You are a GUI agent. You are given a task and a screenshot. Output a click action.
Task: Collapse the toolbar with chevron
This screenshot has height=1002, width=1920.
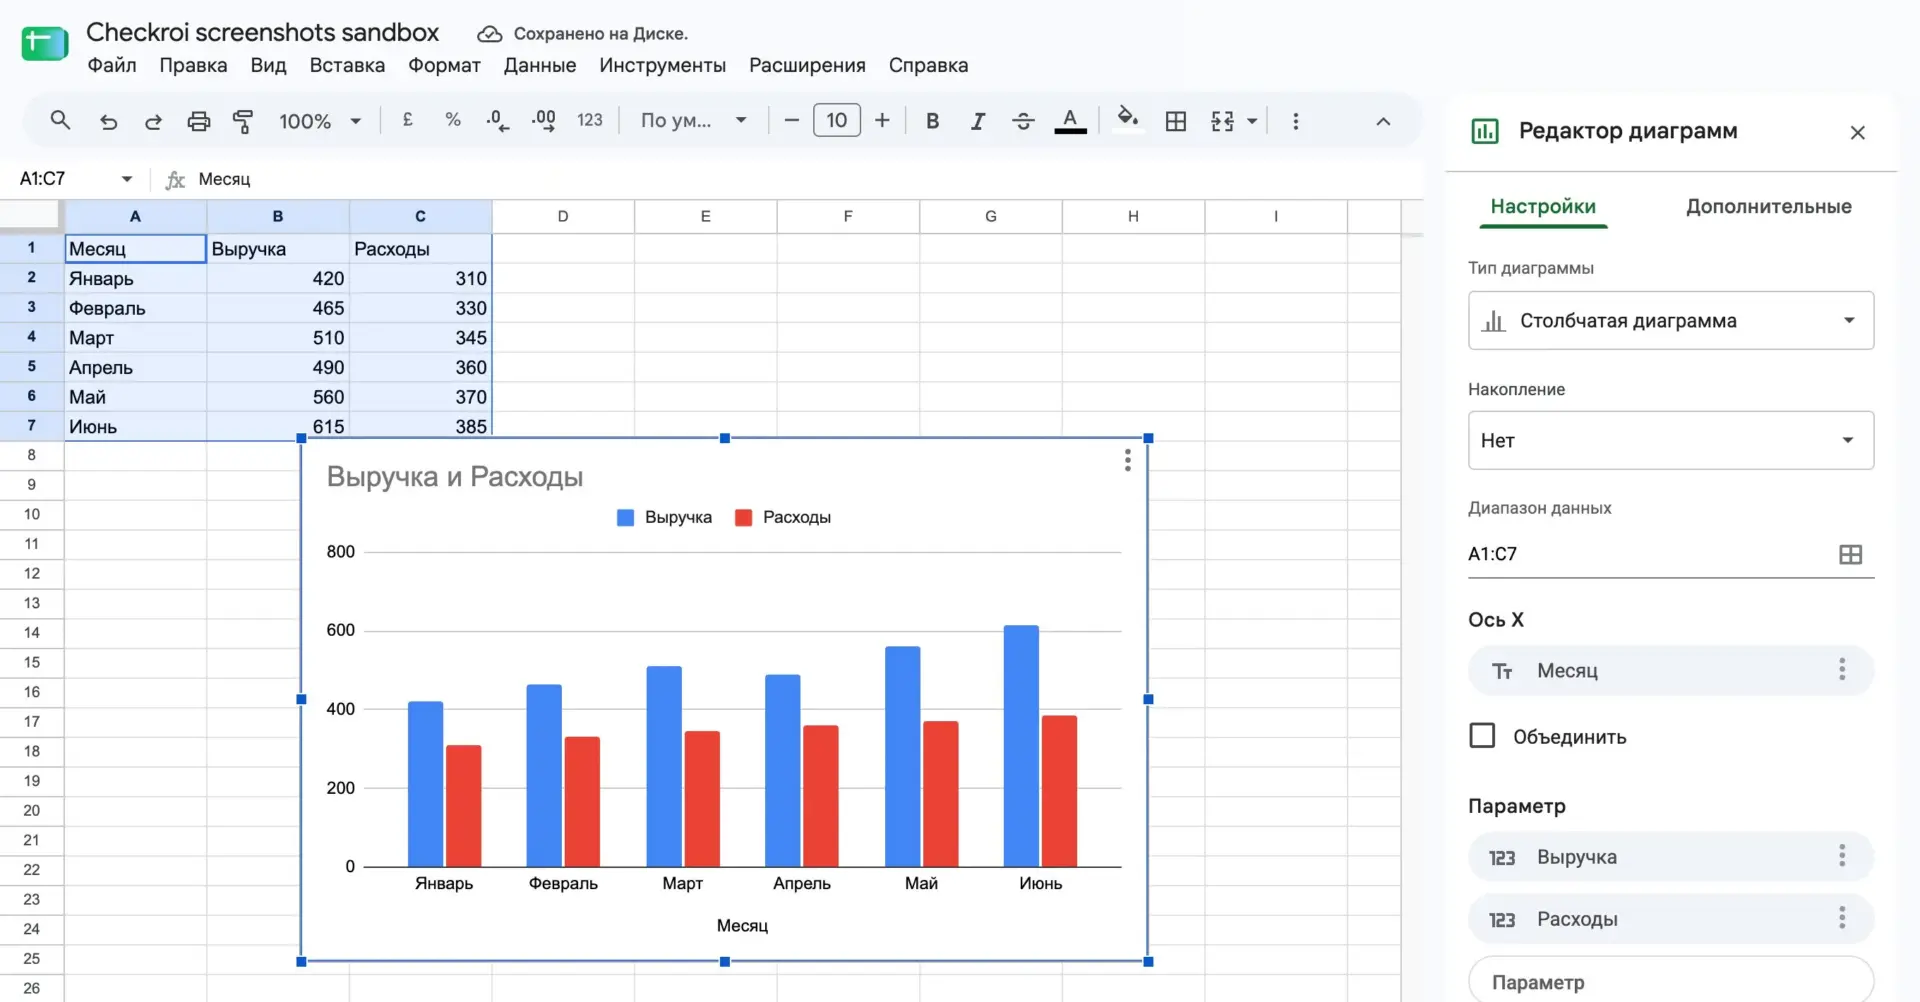(x=1383, y=121)
